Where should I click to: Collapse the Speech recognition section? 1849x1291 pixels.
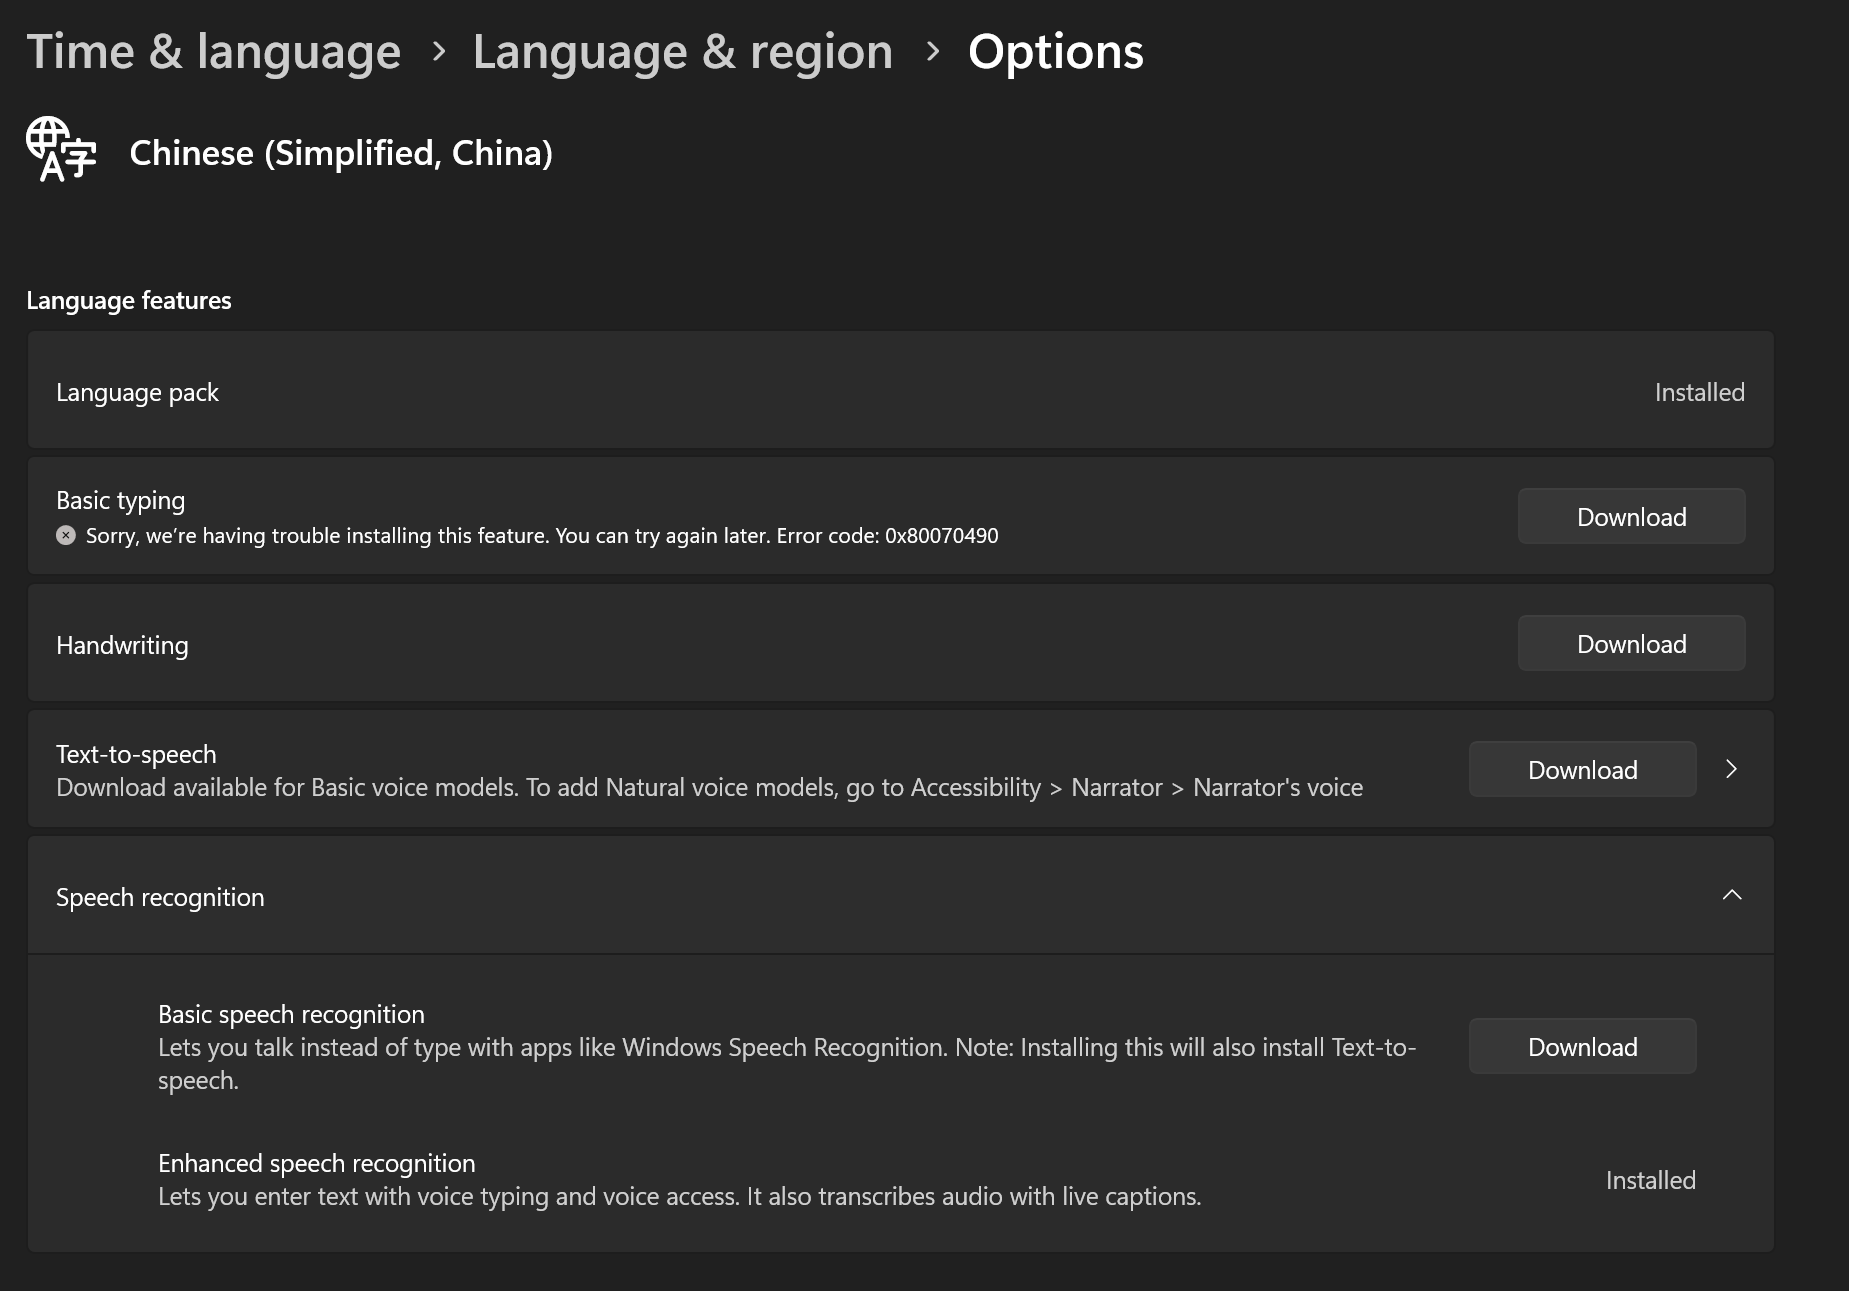click(x=1732, y=896)
